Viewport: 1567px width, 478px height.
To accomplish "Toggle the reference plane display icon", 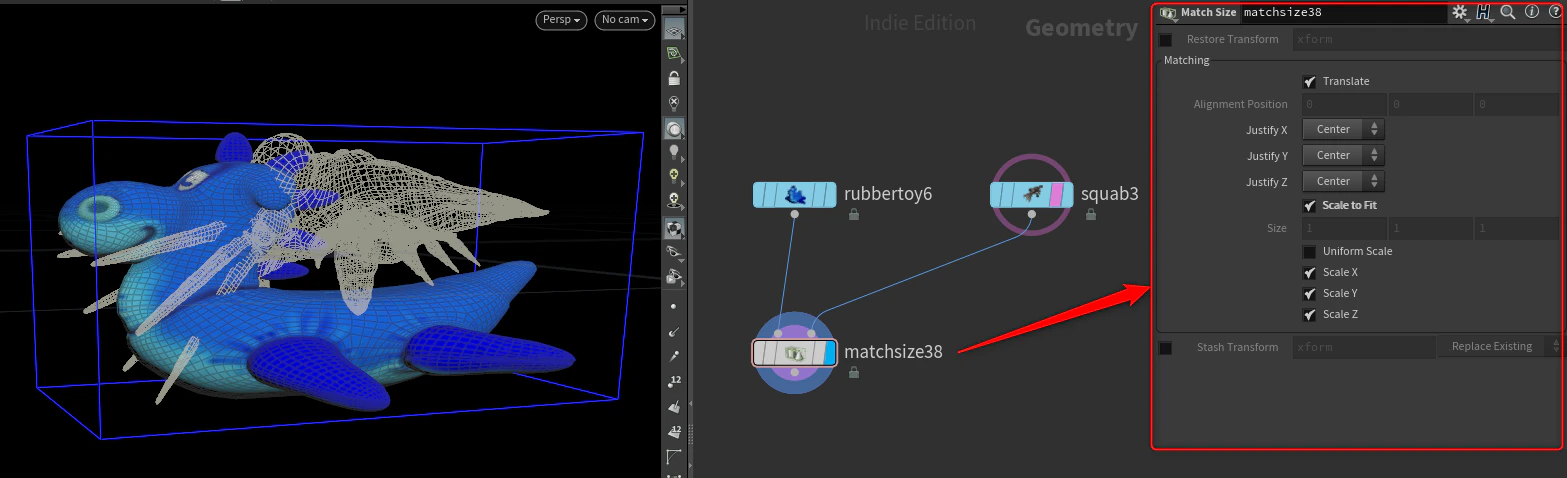I will [674, 28].
